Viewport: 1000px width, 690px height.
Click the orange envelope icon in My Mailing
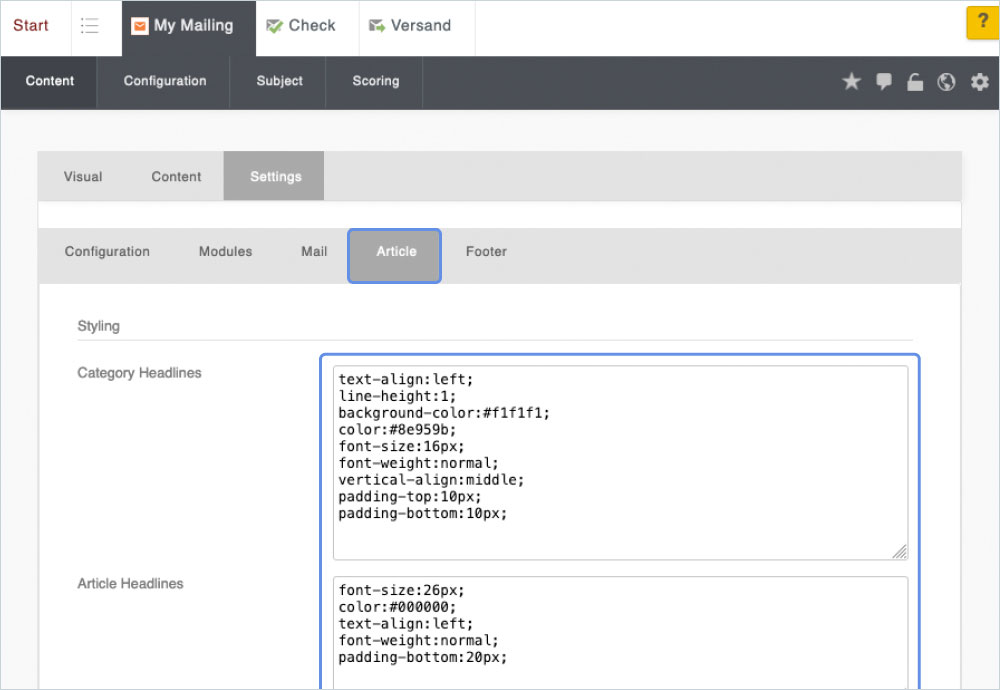click(139, 26)
